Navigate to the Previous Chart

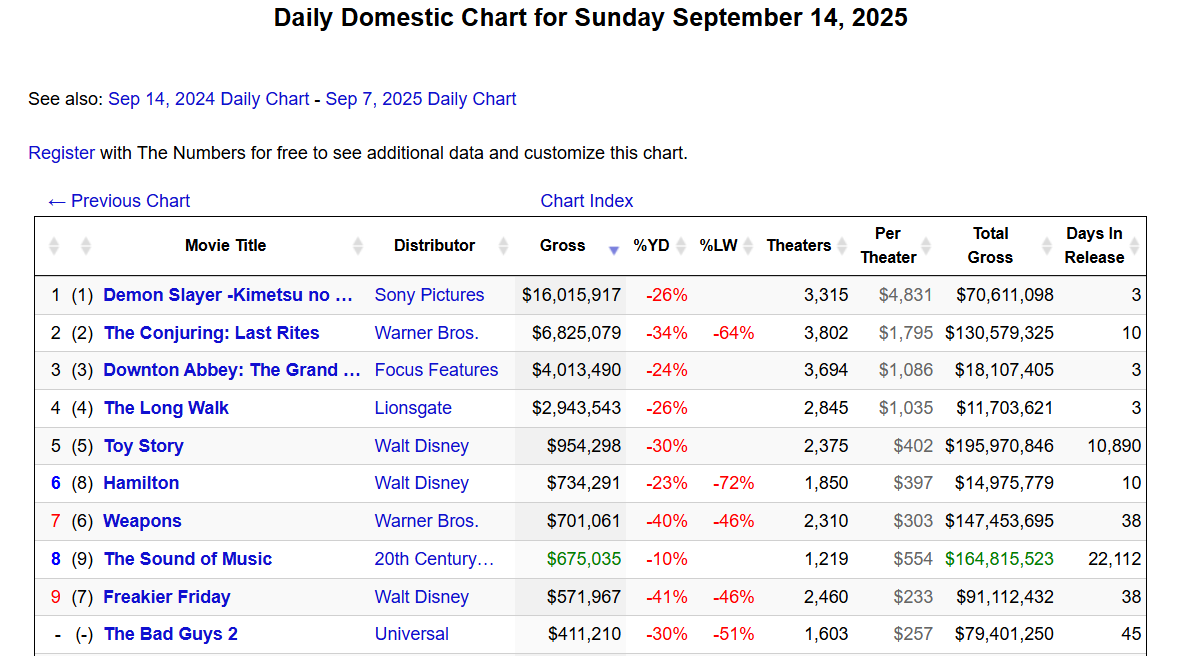click(119, 201)
